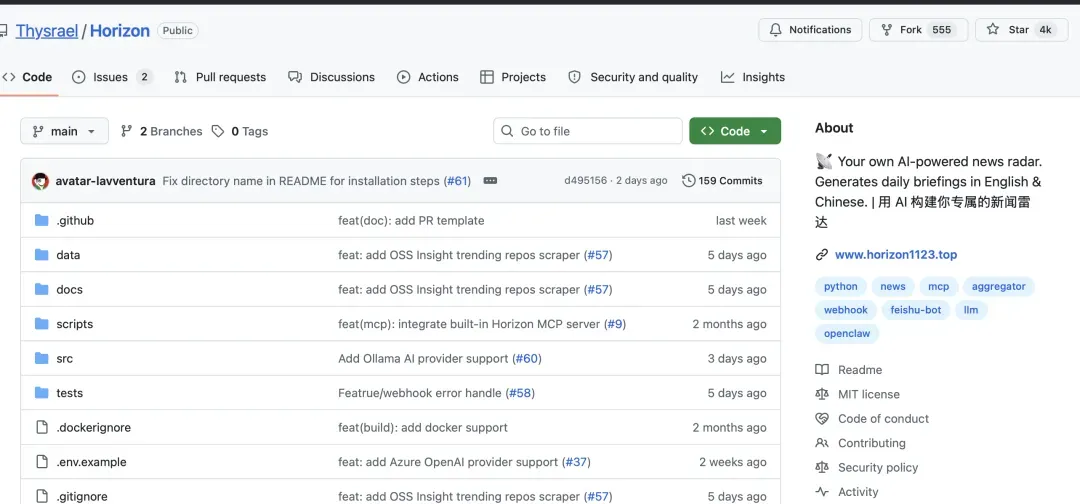The image size is (1080, 504).
Task: Select the Code tab
Action: pyautogui.click(x=28, y=77)
